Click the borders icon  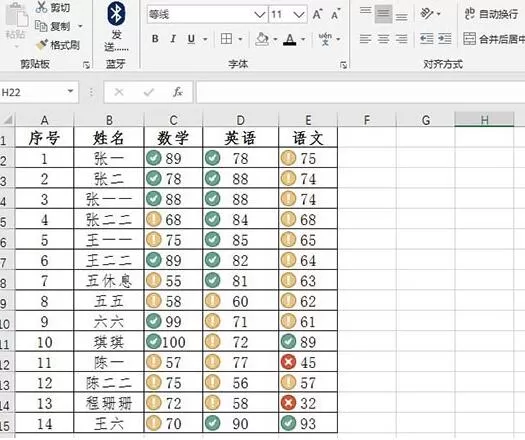[226, 39]
